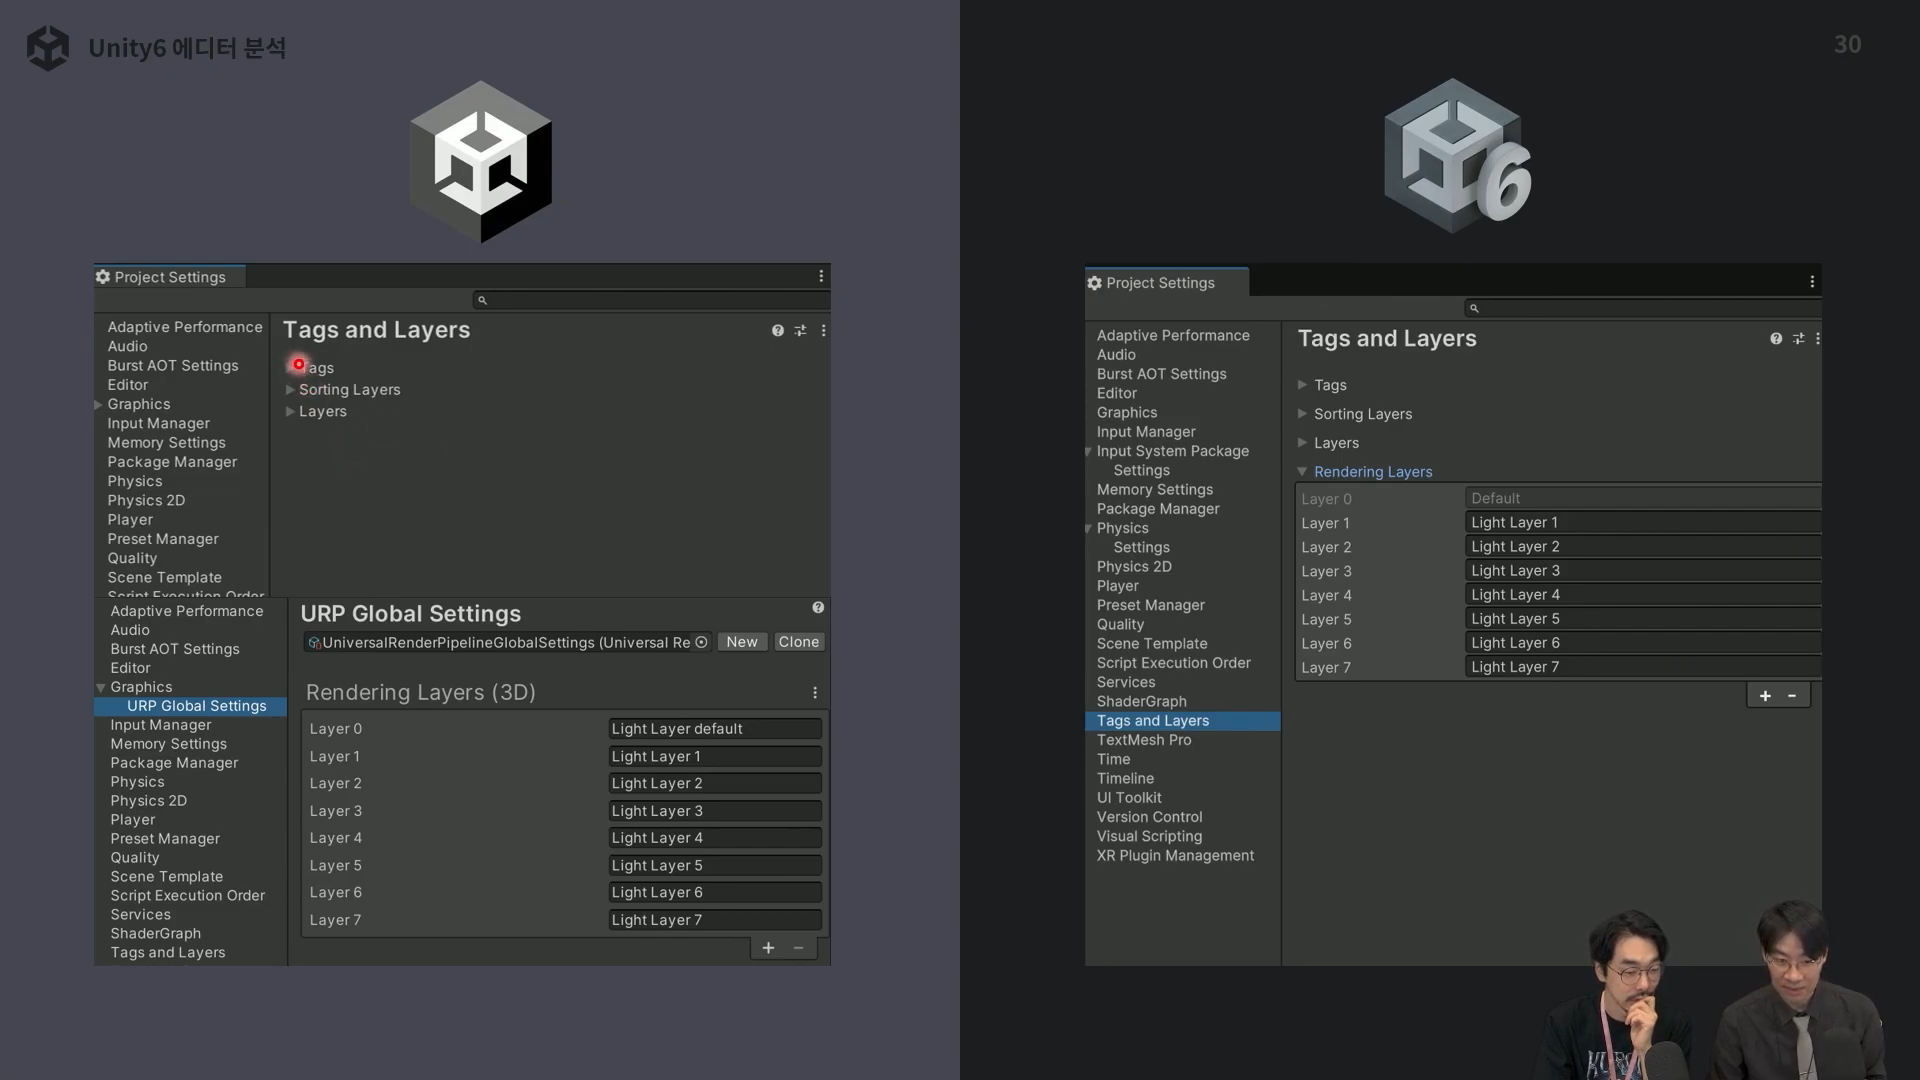The width and height of the screenshot is (1920, 1080).
Task: Click search field in right Project Settings window
Action: point(1645,308)
